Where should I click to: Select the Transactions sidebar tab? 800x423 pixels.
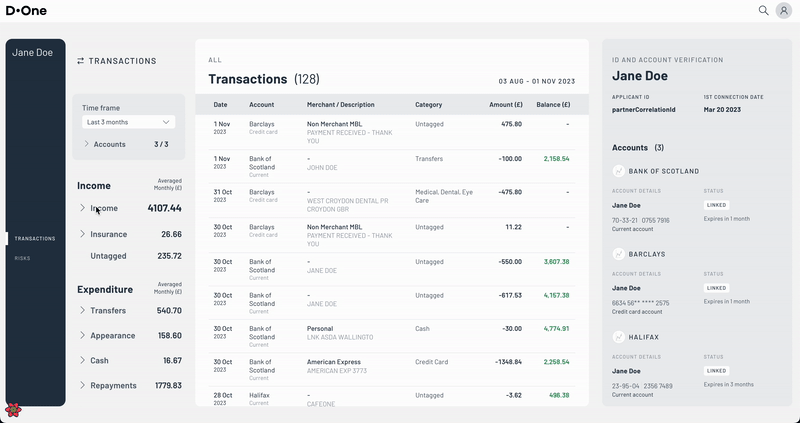tap(35, 239)
